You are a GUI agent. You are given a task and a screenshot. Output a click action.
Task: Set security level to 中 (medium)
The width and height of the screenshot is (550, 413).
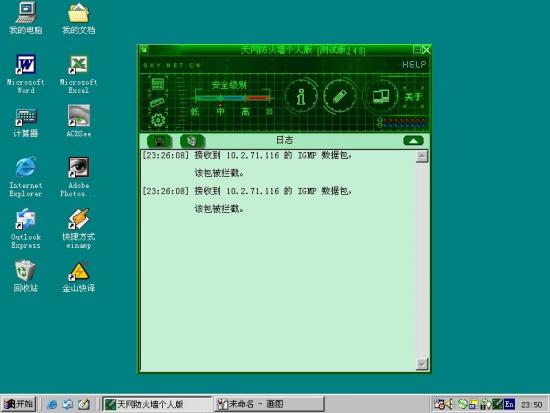pyautogui.click(x=221, y=112)
